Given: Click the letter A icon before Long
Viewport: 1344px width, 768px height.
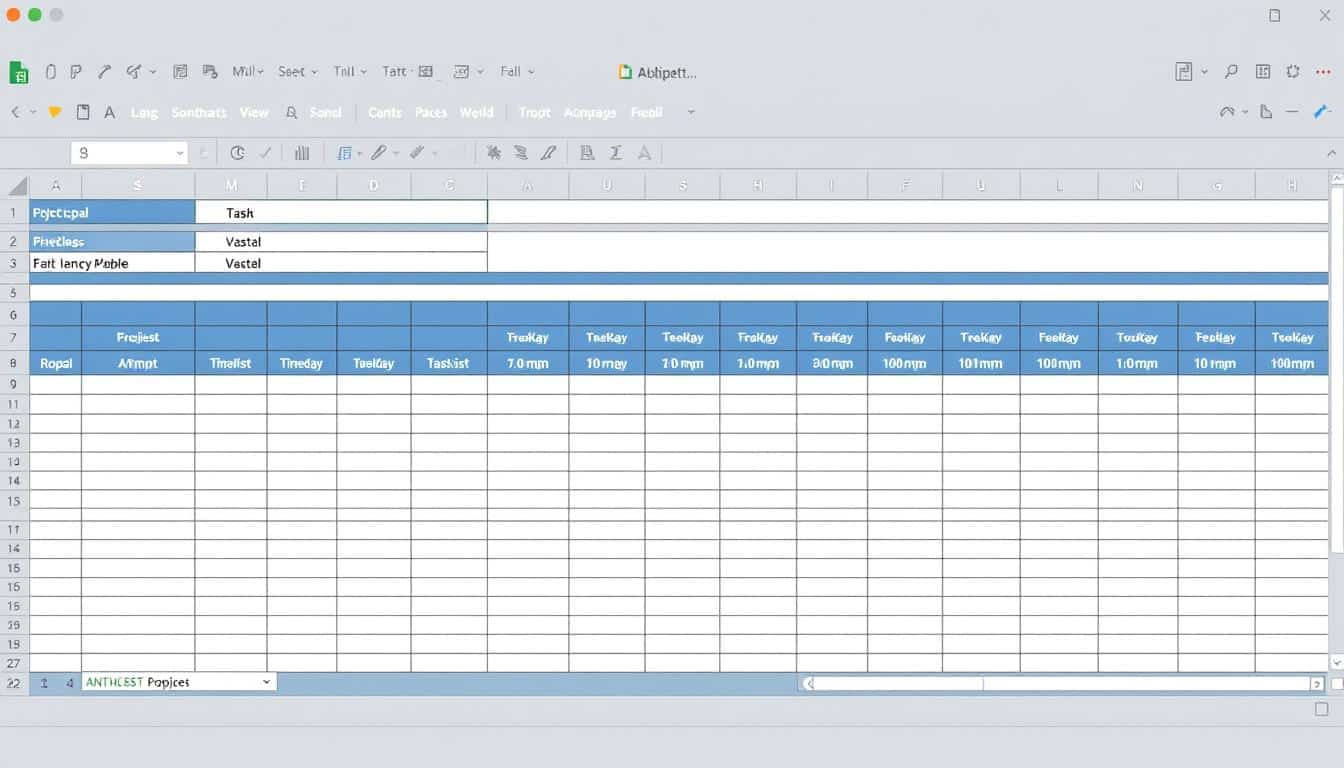Looking at the screenshot, I should pos(110,112).
